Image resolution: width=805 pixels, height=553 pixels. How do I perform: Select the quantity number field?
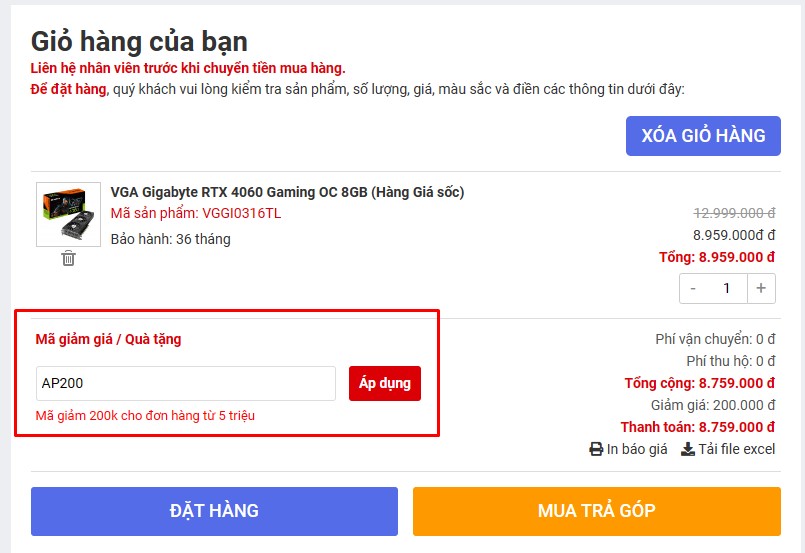pyautogui.click(x=726, y=289)
